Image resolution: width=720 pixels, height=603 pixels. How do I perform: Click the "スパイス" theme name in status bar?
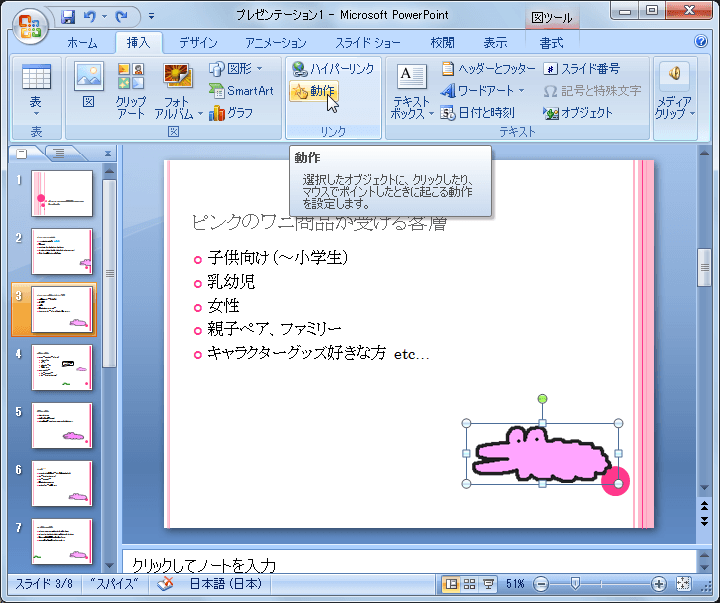pos(114,584)
